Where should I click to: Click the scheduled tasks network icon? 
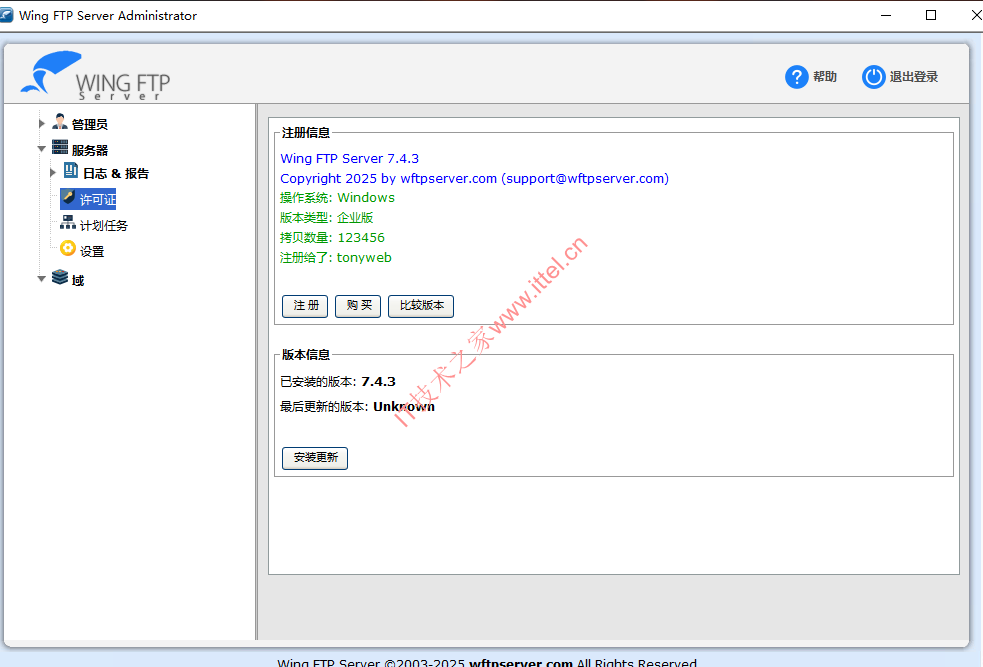(x=68, y=223)
